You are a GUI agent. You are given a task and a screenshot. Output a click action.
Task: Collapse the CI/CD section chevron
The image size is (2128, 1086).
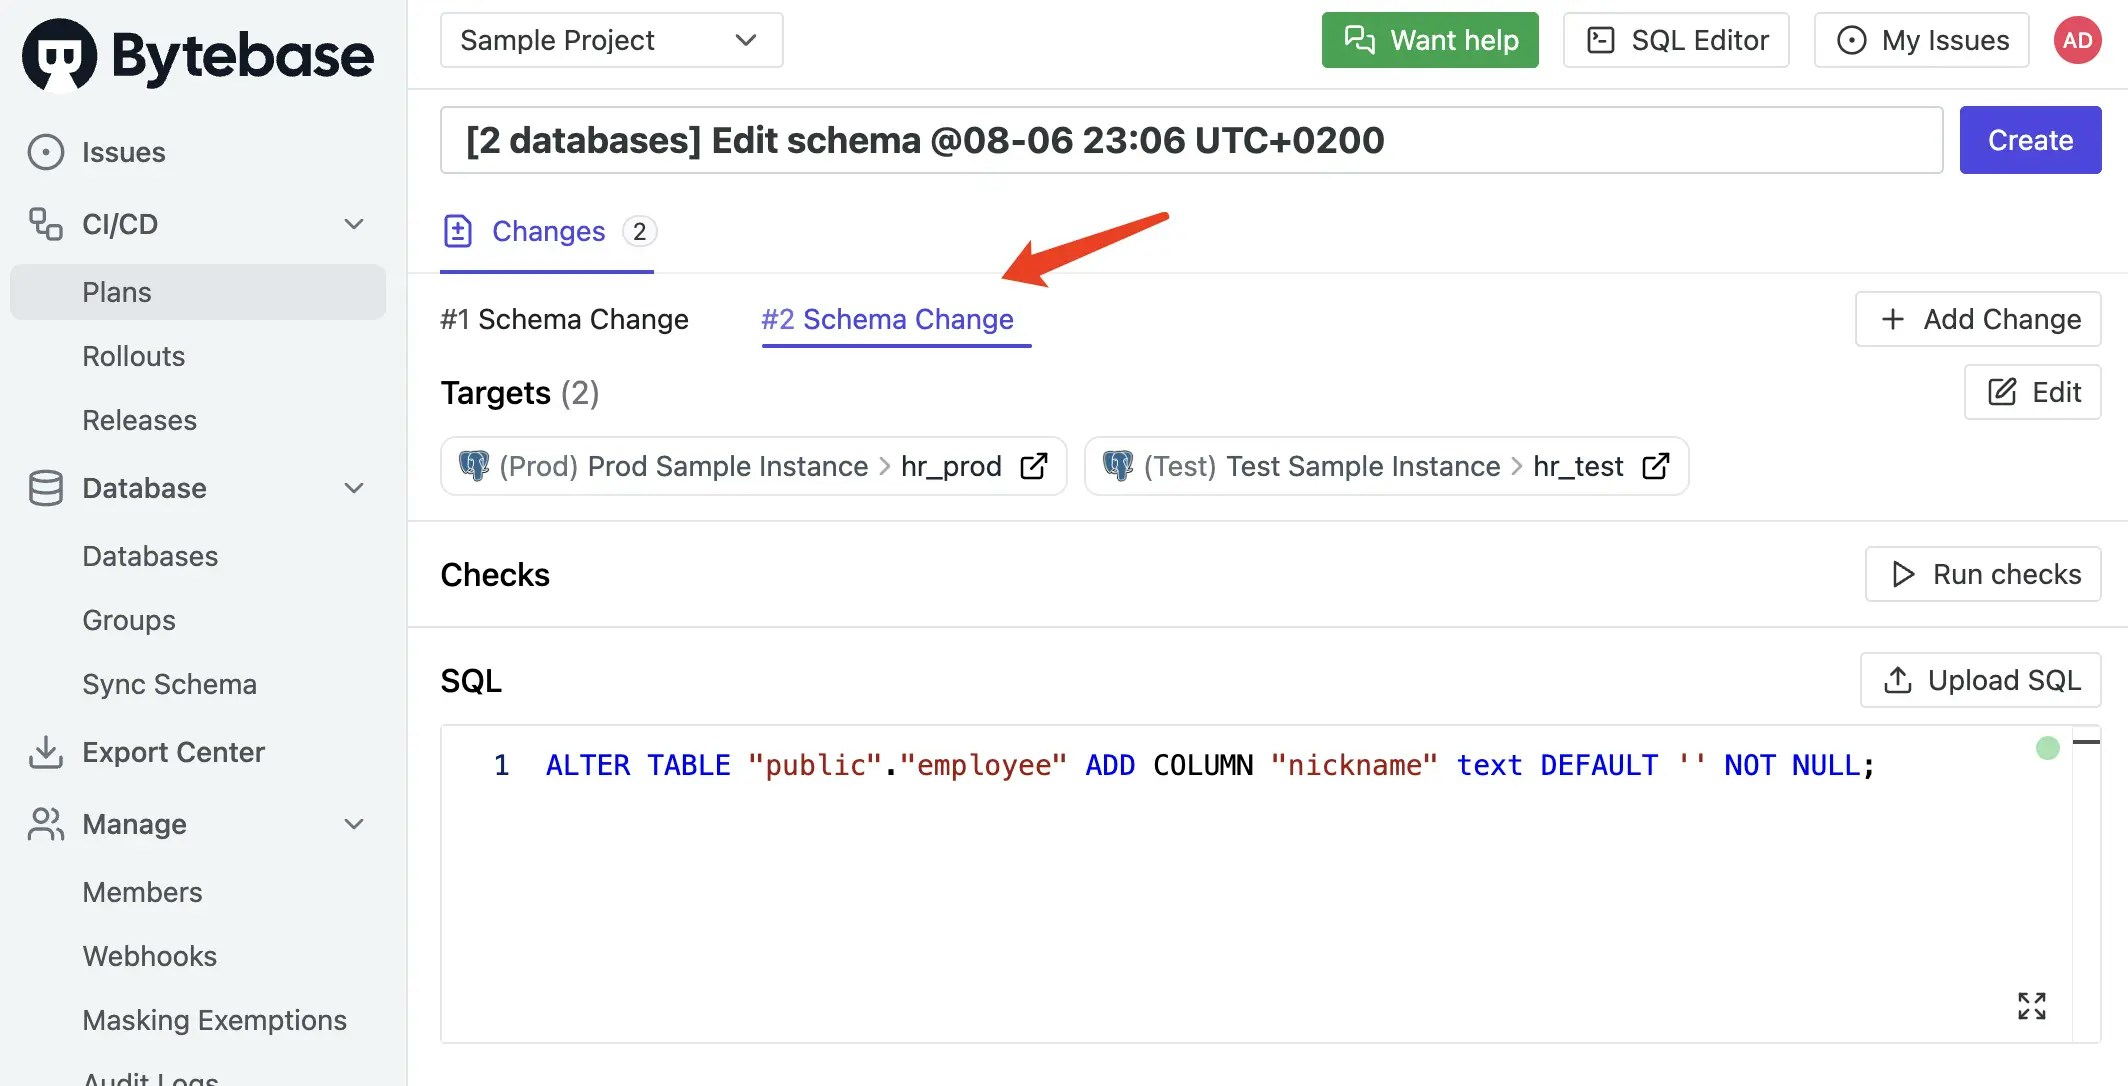tap(354, 224)
